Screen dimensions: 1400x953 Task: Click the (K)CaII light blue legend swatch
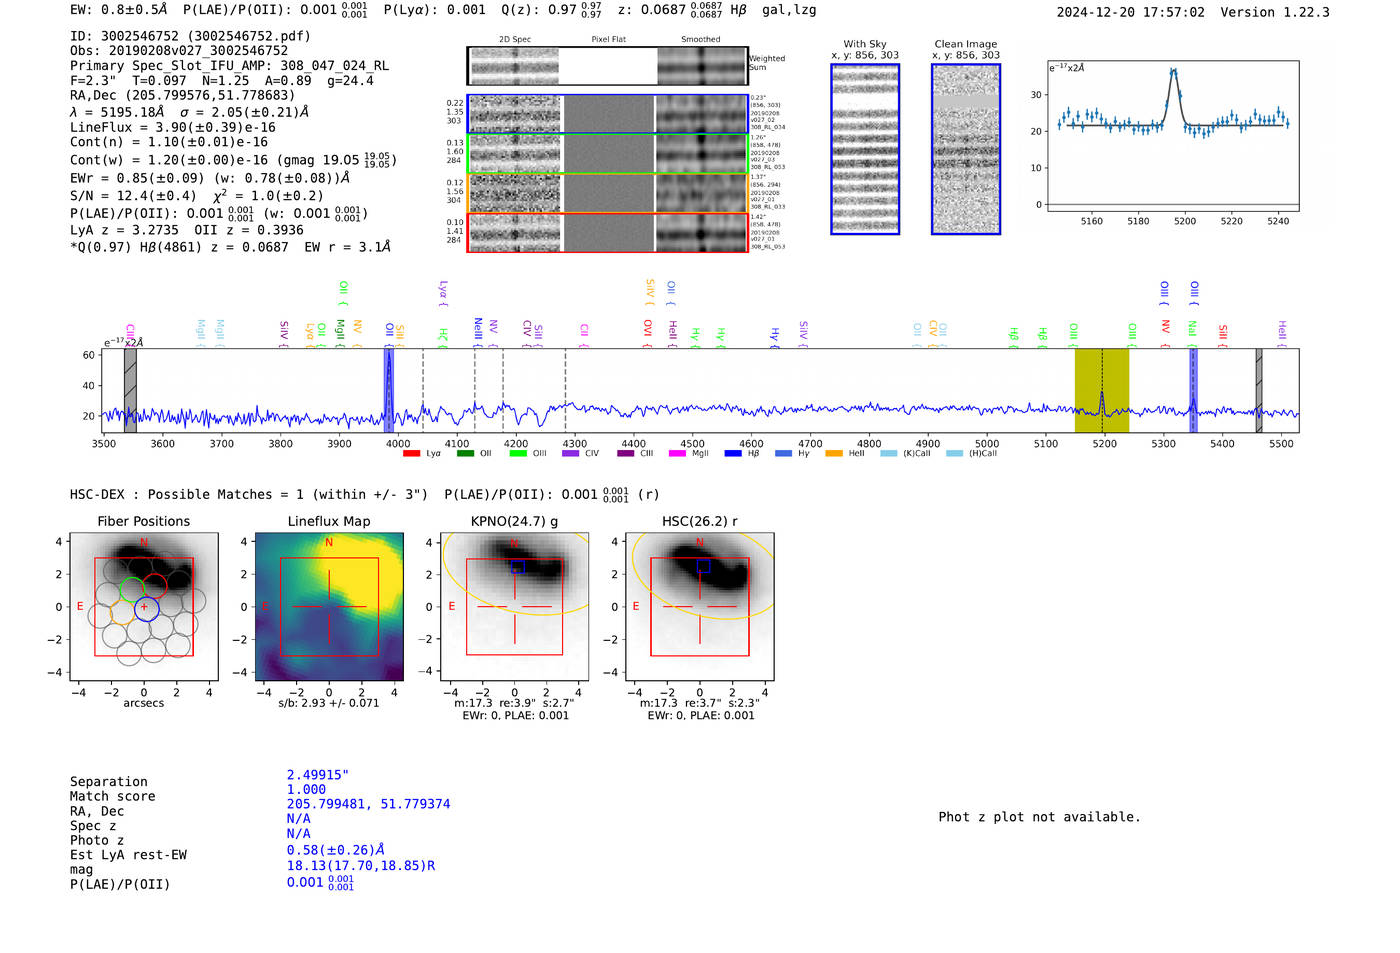point(889,454)
